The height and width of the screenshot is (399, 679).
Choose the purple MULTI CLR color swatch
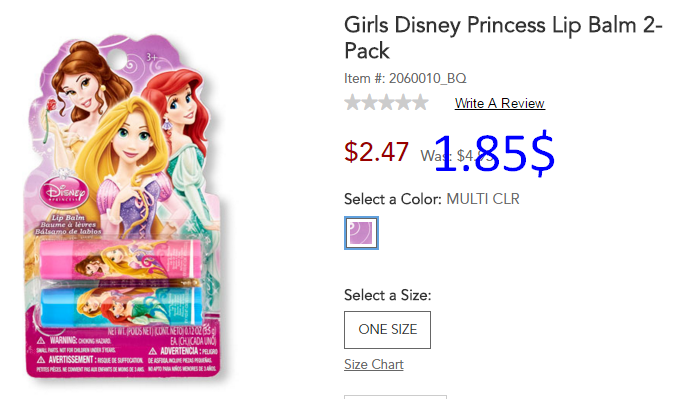click(361, 233)
